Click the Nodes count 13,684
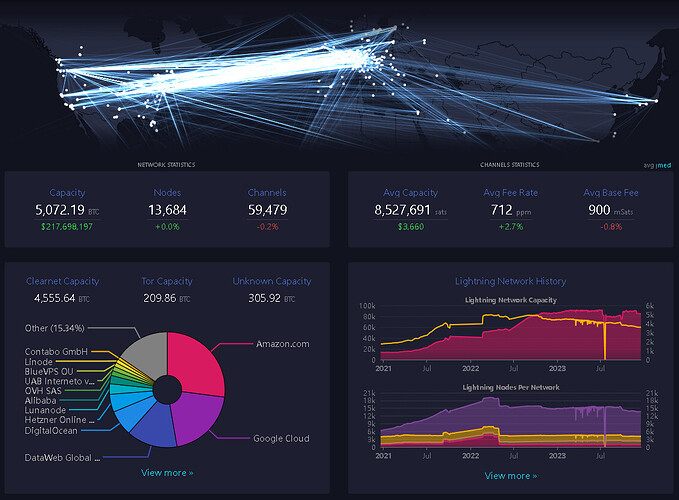The image size is (679, 500). coord(167,210)
